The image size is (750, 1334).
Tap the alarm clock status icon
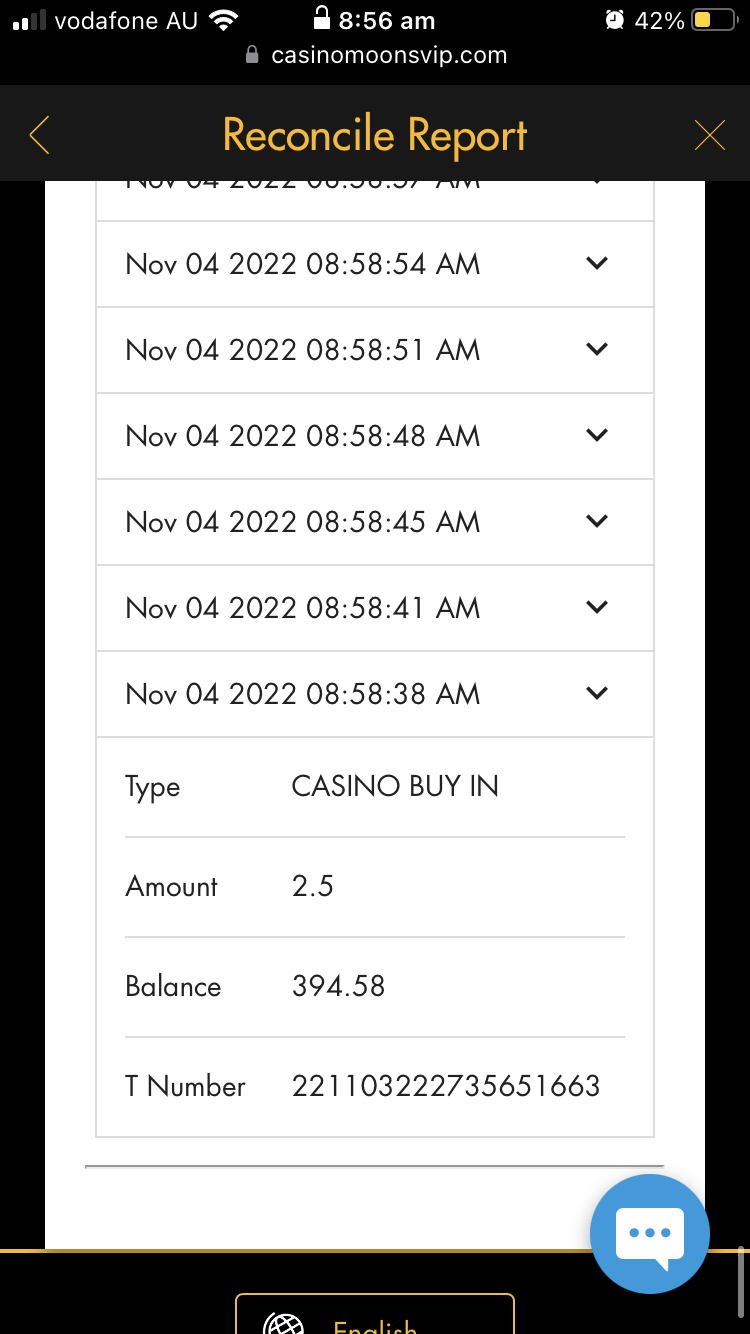tap(614, 20)
